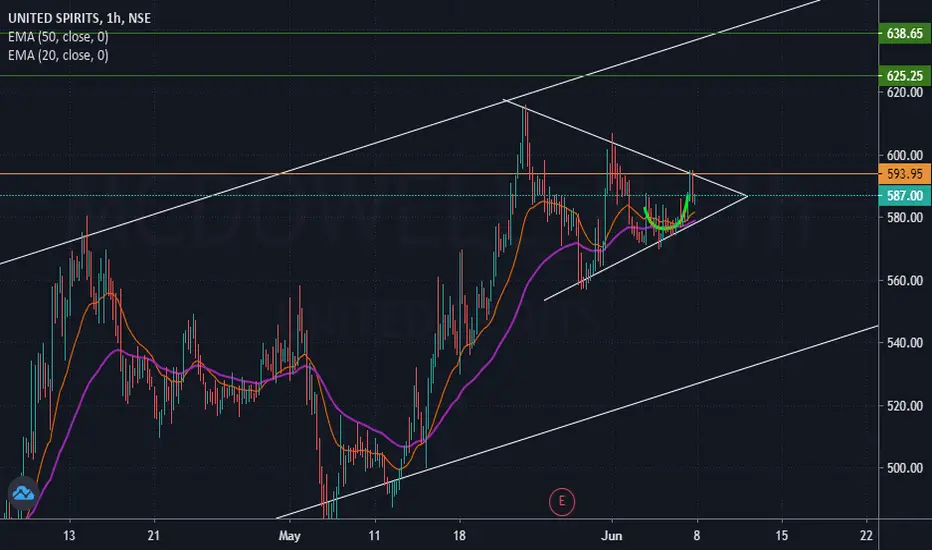
Task: Select the EMA (50, close, 0) legend
Action: pyautogui.click(x=58, y=37)
